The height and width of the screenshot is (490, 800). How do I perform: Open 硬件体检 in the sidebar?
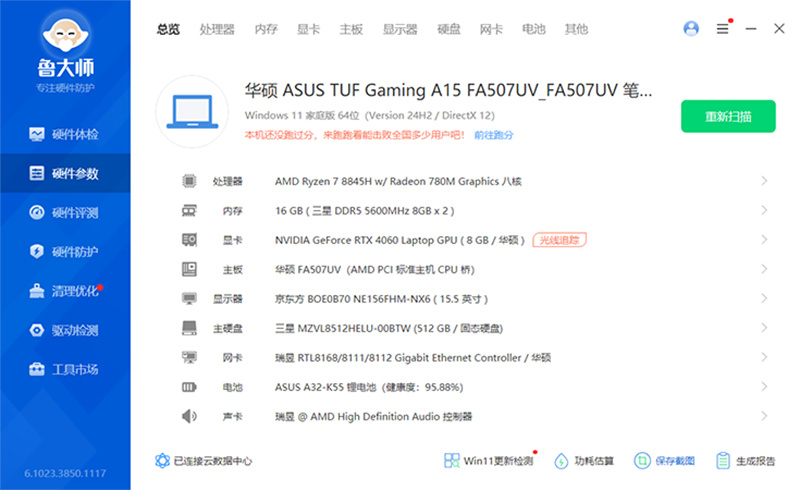(x=65, y=134)
